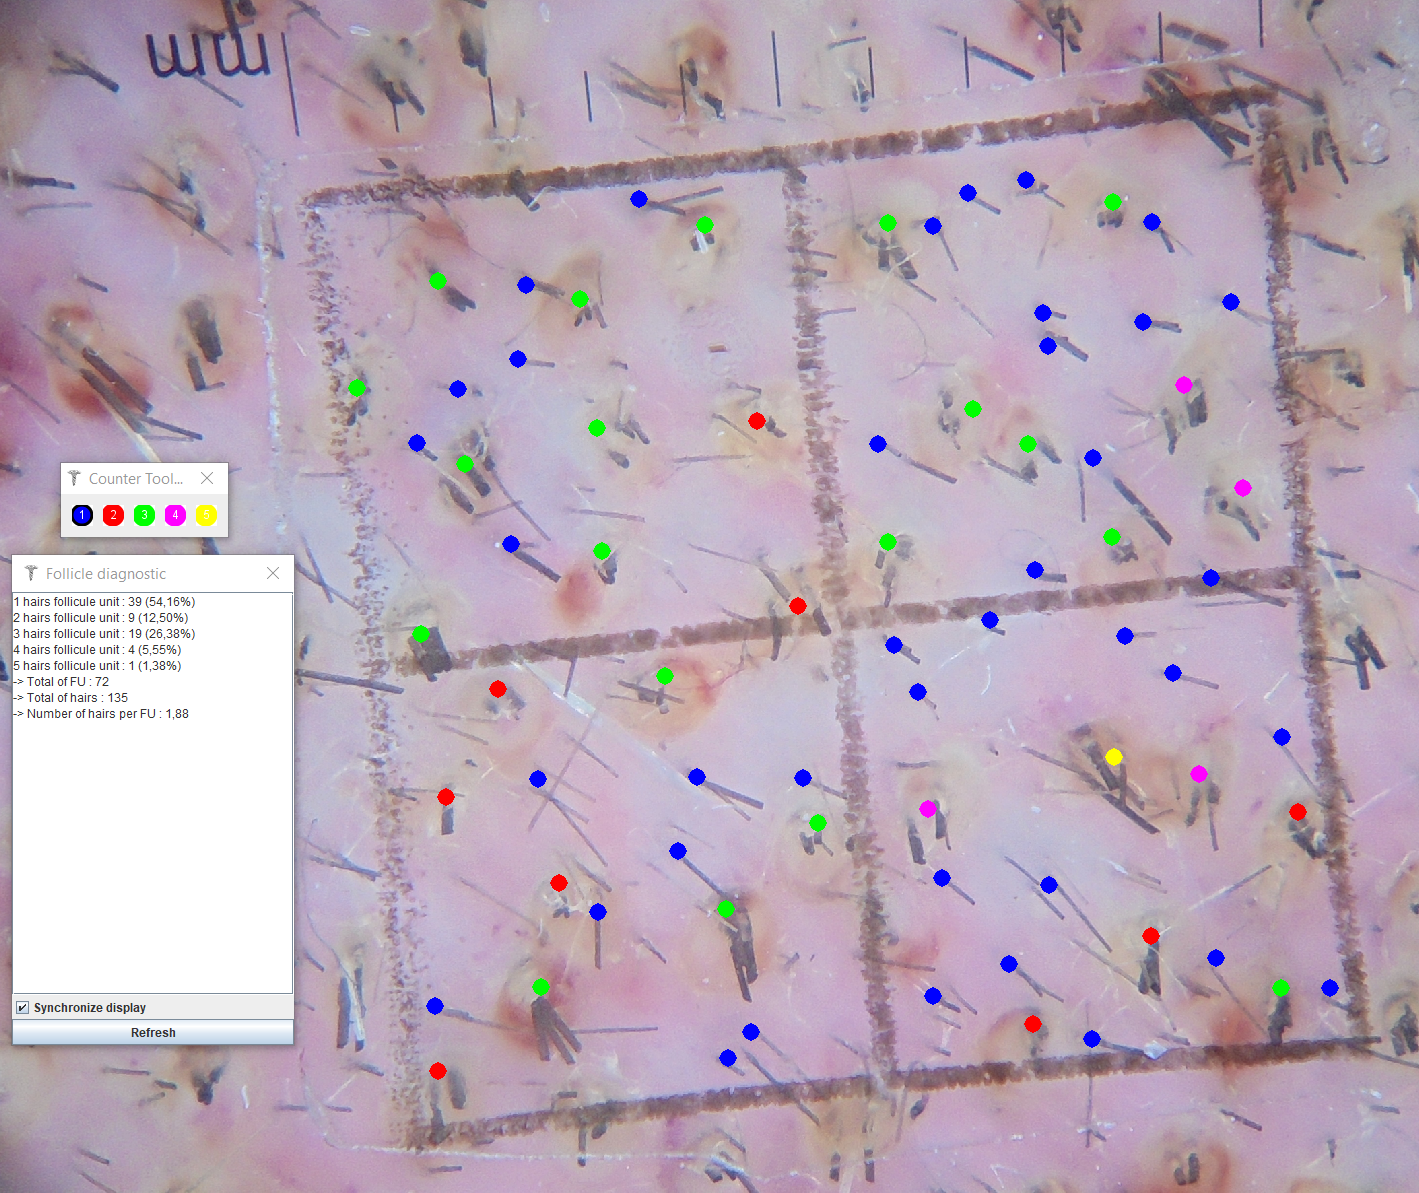
Task: Select the red counter type 2
Action: [x=113, y=515]
